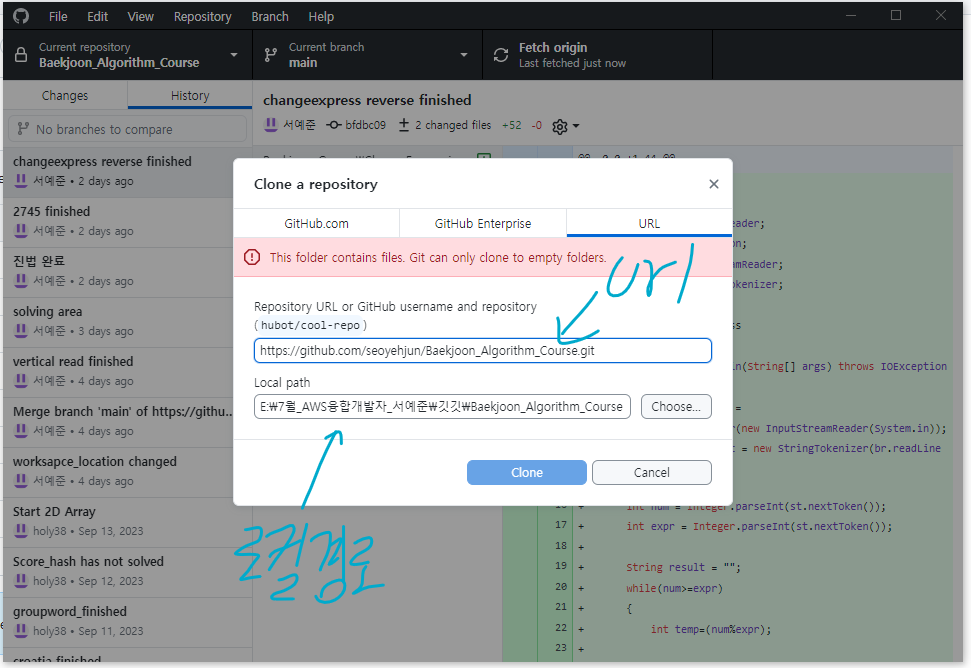Screen dimensions: 971x668
Task: Click the changed files plus-minus icon
Action: 404,125
